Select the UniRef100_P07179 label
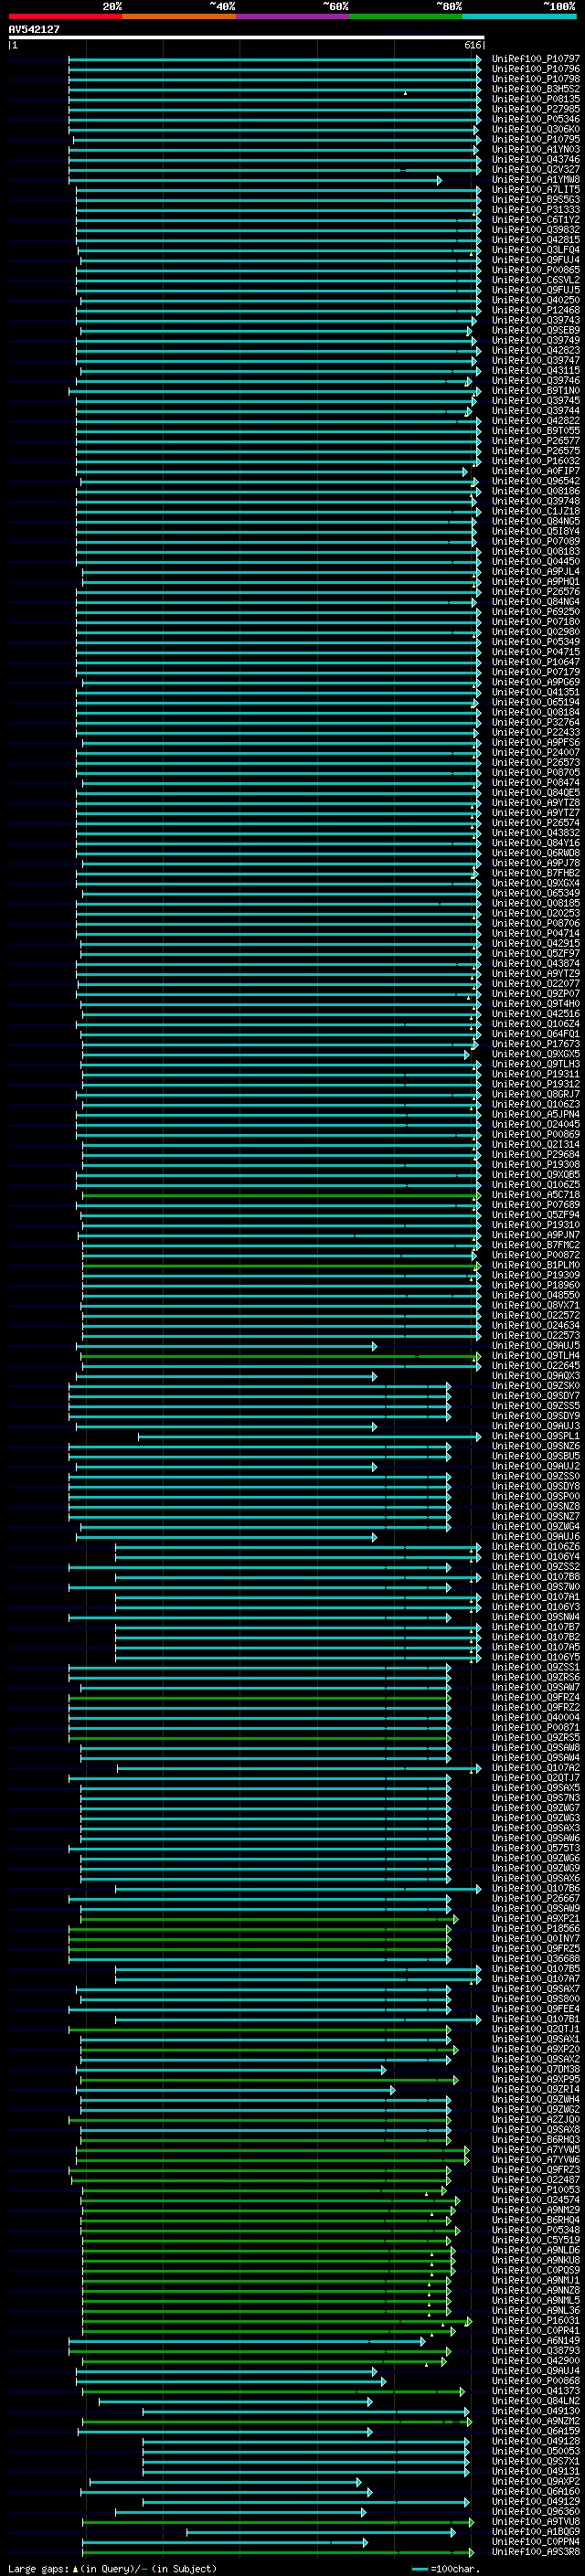Screen dimensions: 585x2576 (x=536, y=672)
